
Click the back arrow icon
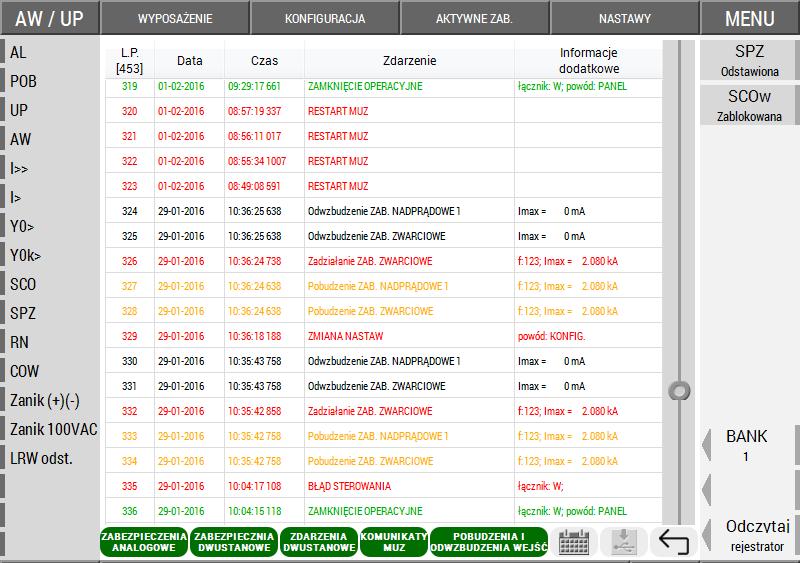[673, 542]
